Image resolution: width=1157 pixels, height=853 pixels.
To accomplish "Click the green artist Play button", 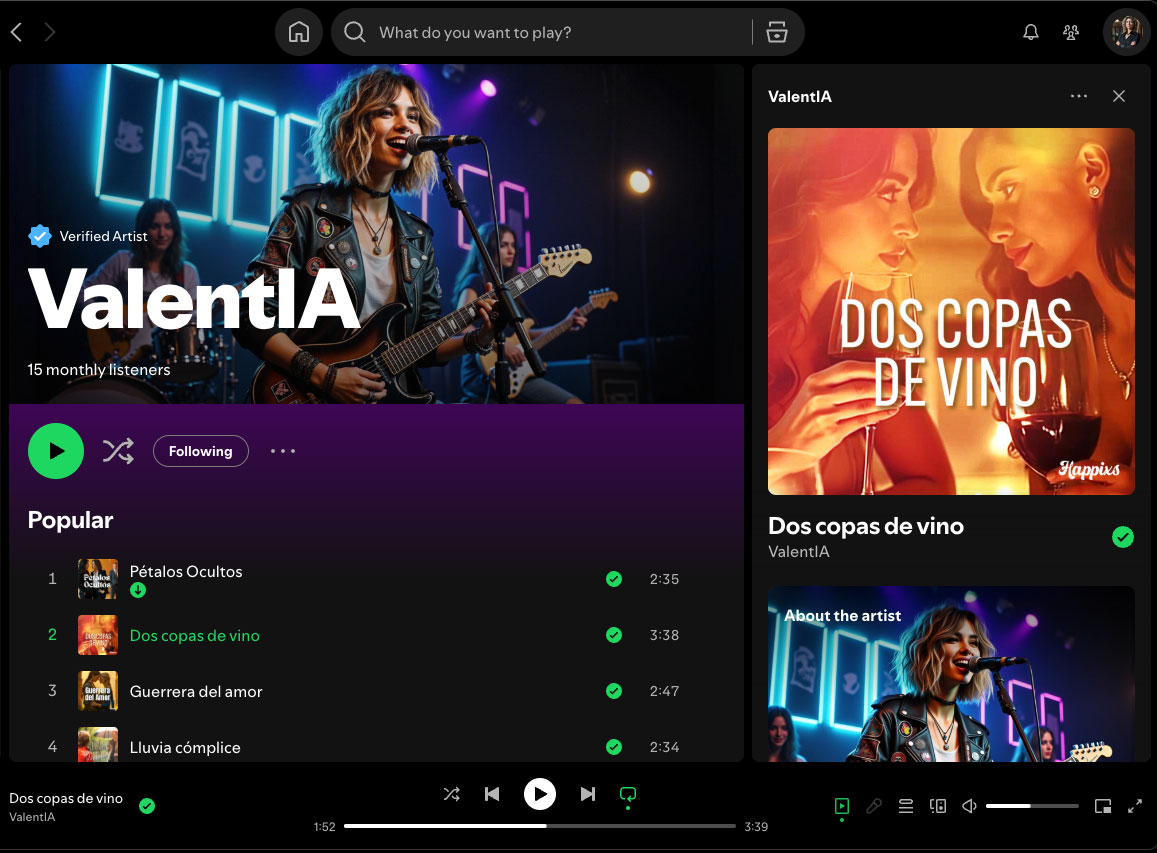I will click(56, 451).
